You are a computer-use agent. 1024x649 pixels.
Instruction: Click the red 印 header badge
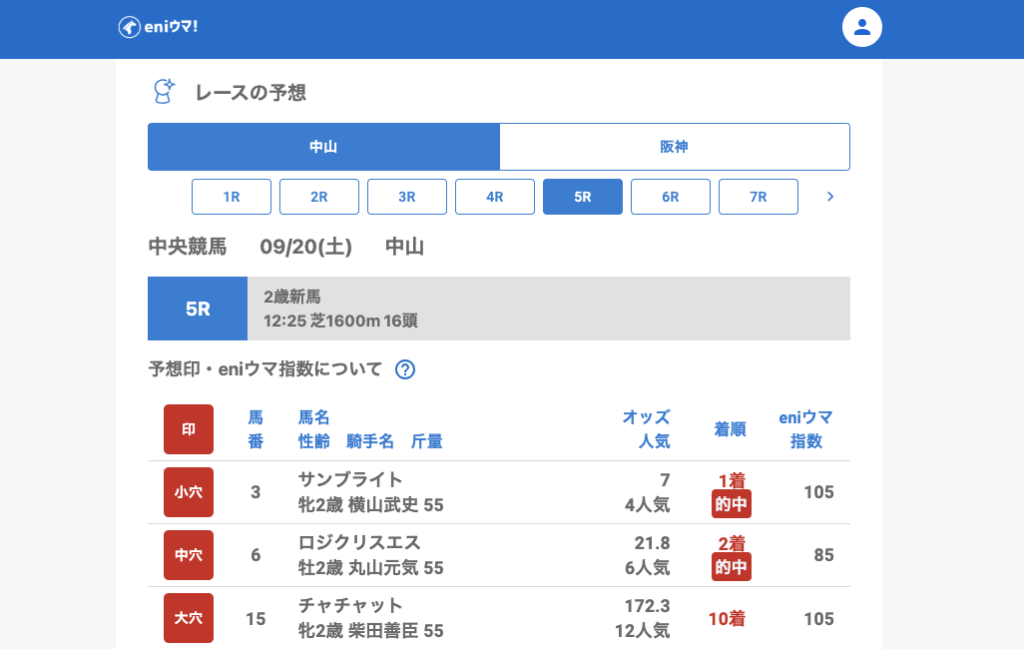(188, 429)
